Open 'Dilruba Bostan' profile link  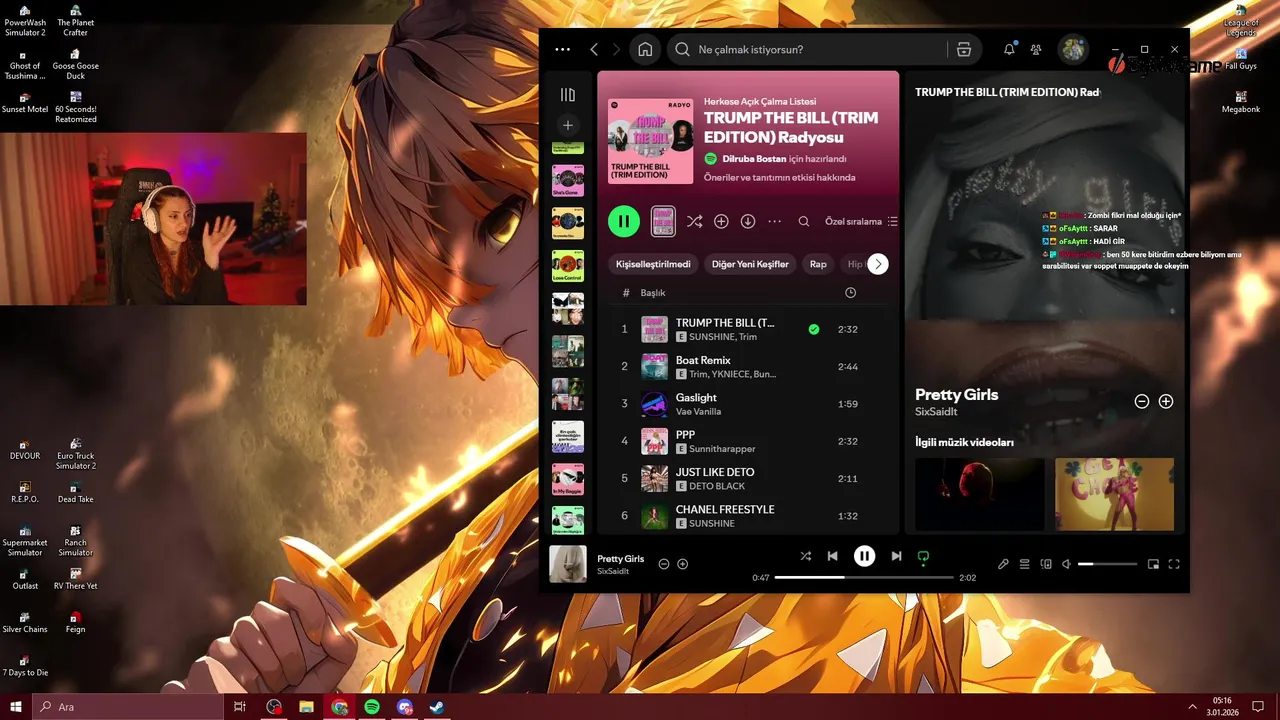pos(754,159)
